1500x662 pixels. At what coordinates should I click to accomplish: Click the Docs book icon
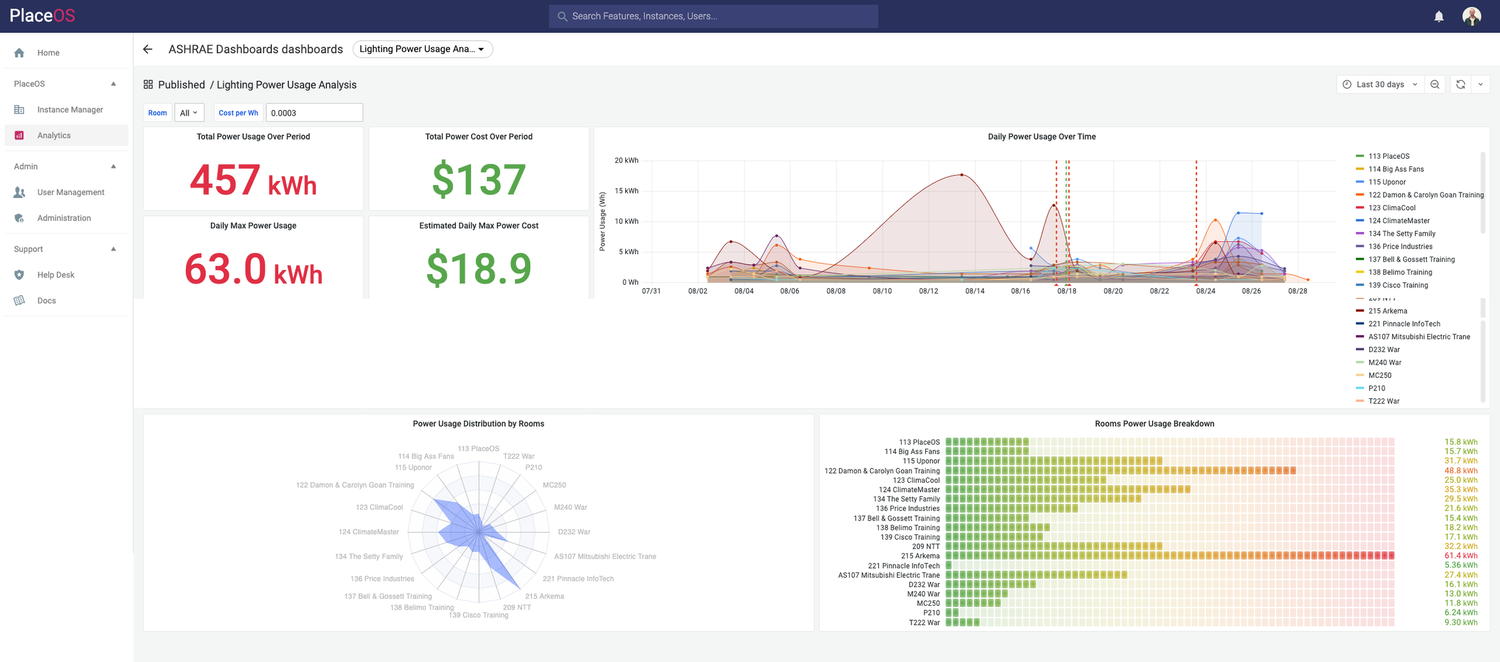[19, 301]
